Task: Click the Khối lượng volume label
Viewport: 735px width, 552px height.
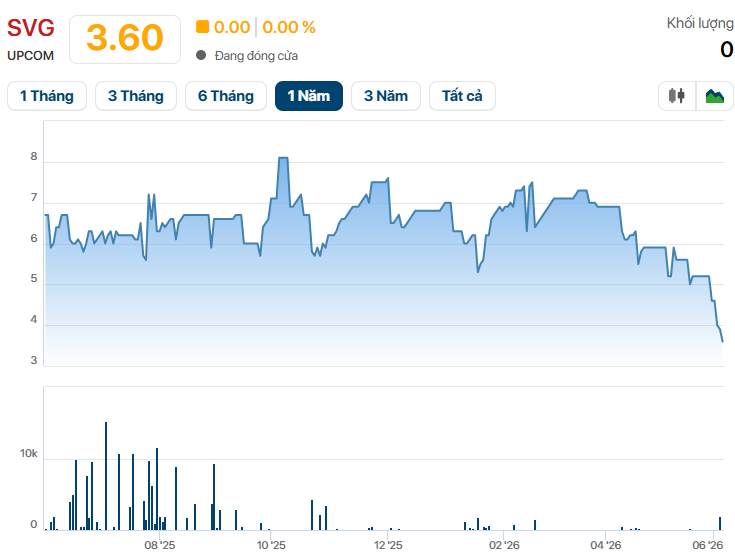Action: click(700, 23)
